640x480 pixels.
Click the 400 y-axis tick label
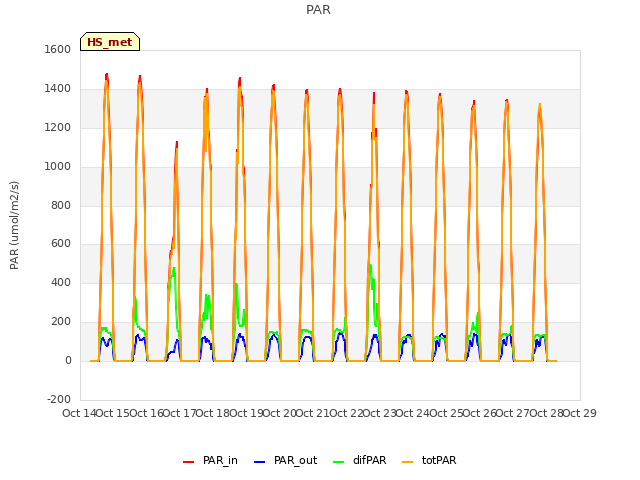tap(61, 282)
